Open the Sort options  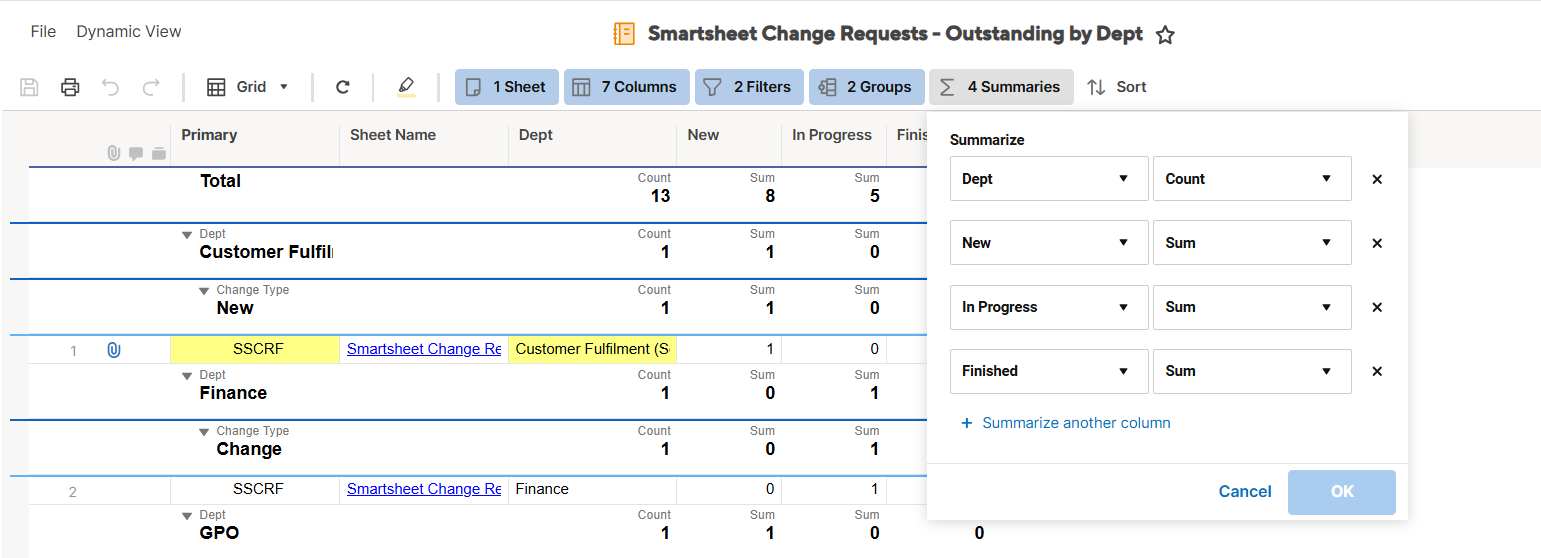[1117, 87]
